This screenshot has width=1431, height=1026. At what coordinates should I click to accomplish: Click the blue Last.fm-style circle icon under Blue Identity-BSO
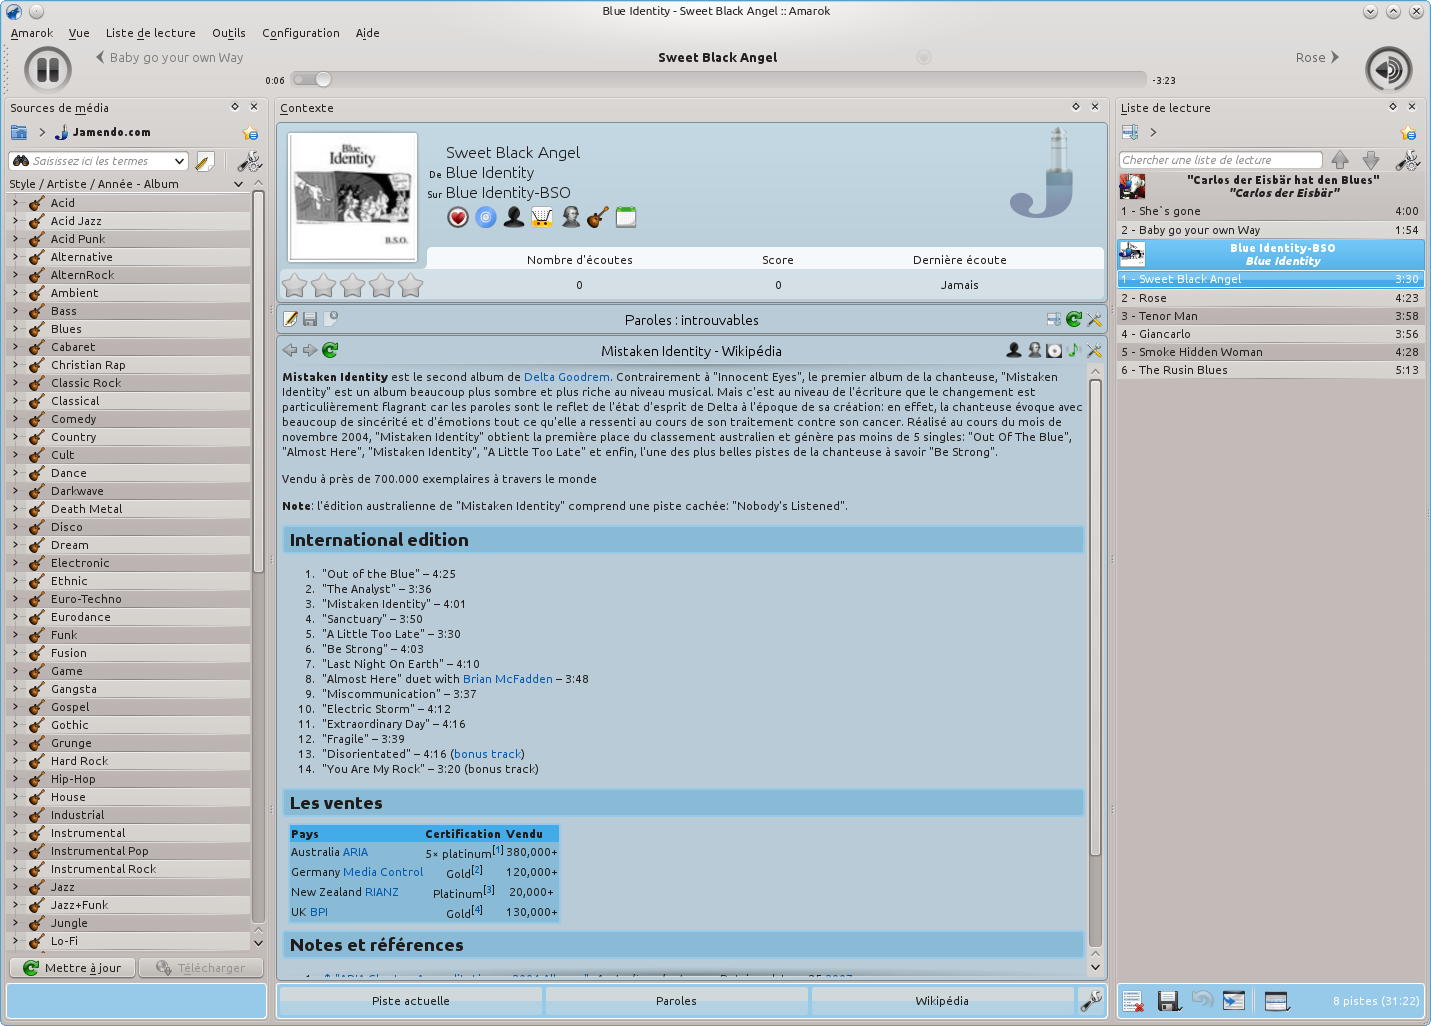point(486,217)
